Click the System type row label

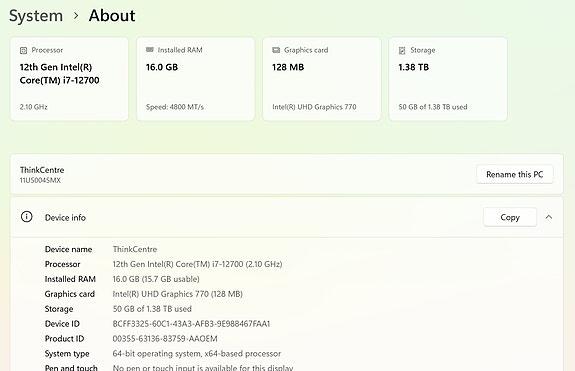point(67,354)
